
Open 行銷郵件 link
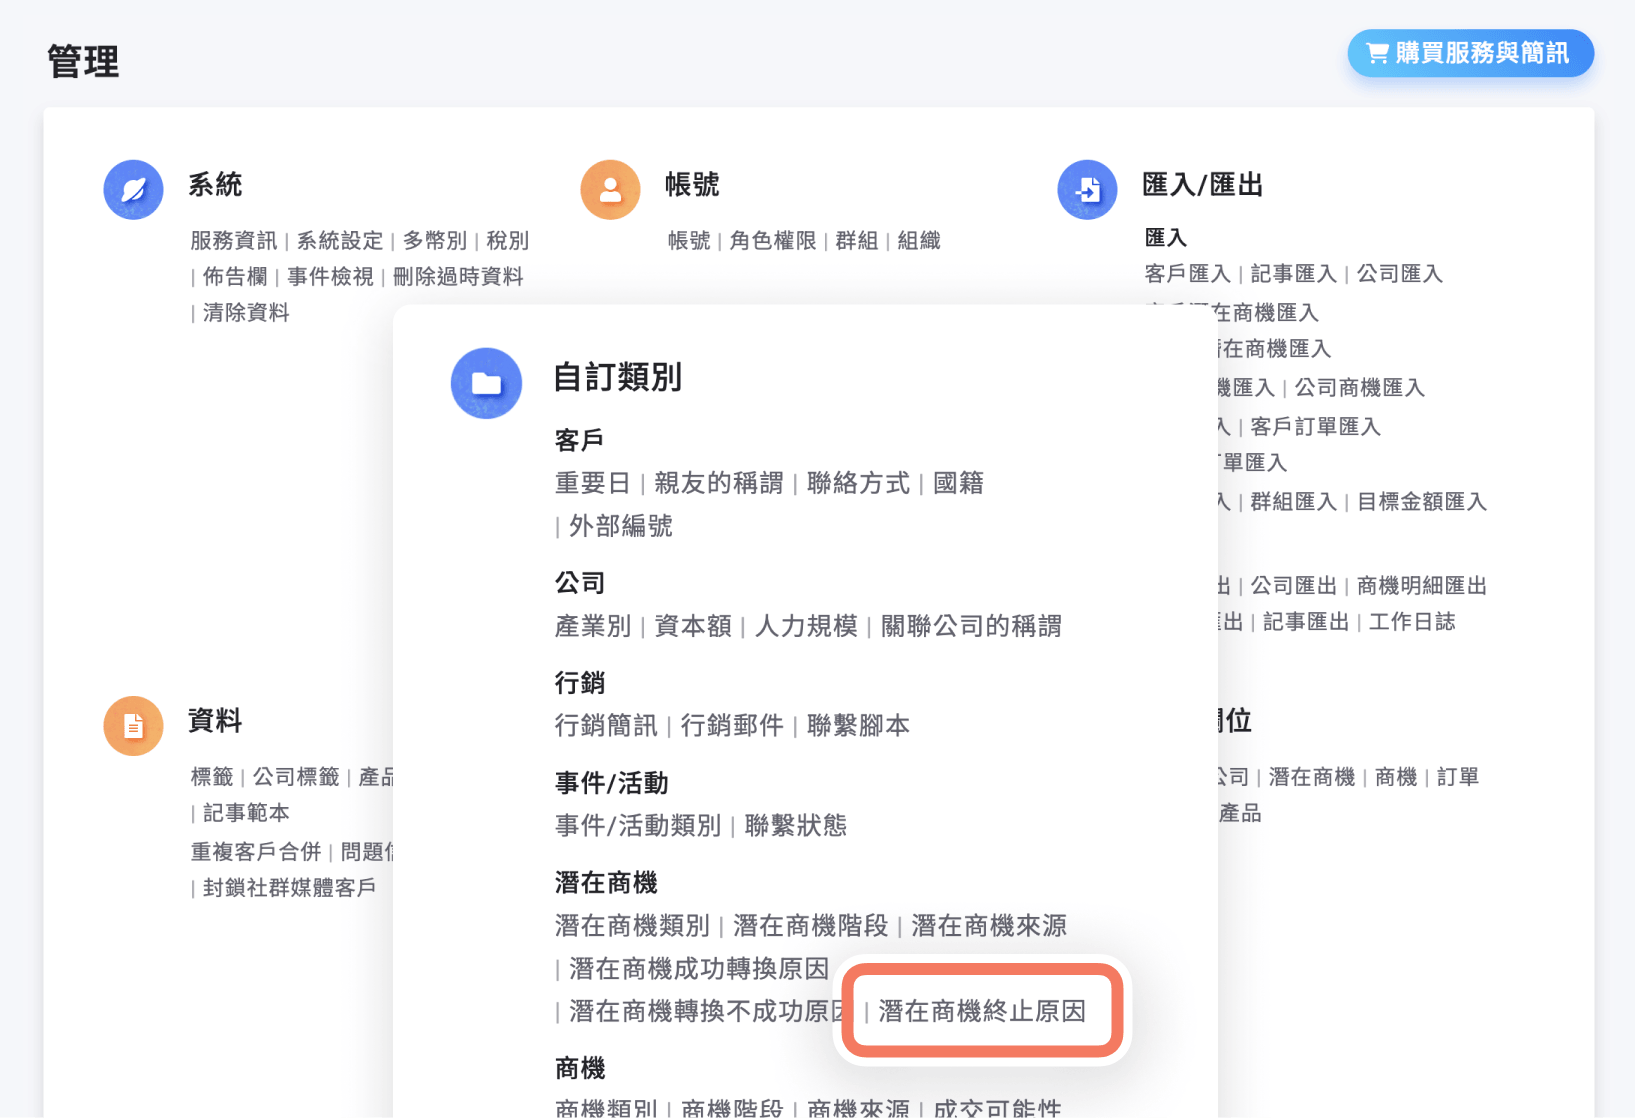pyautogui.click(x=732, y=726)
